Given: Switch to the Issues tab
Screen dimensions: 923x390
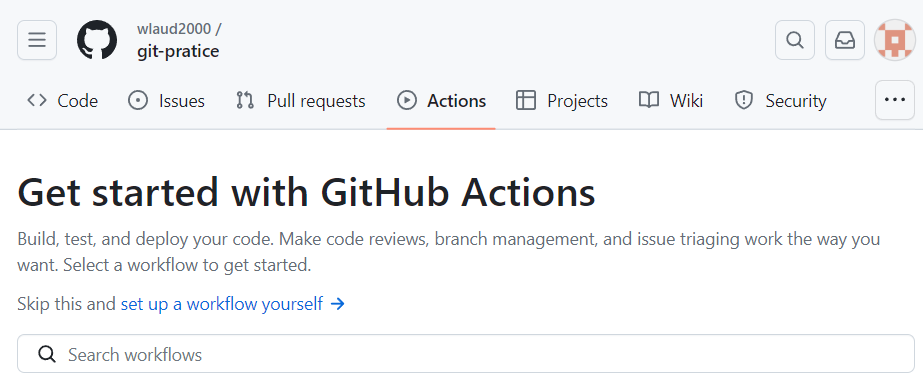Looking at the screenshot, I should (166, 101).
